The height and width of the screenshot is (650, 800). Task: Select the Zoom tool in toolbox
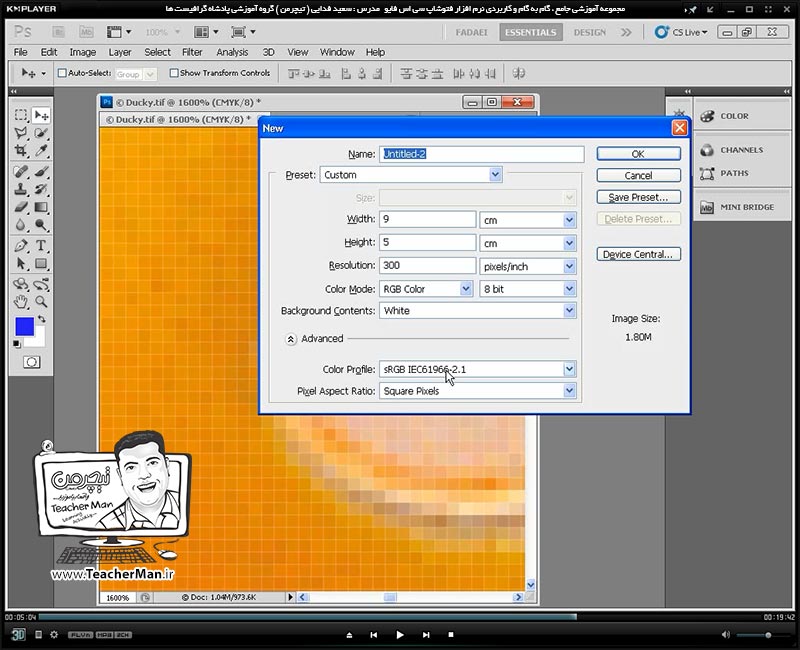click(x=41, y=302)
